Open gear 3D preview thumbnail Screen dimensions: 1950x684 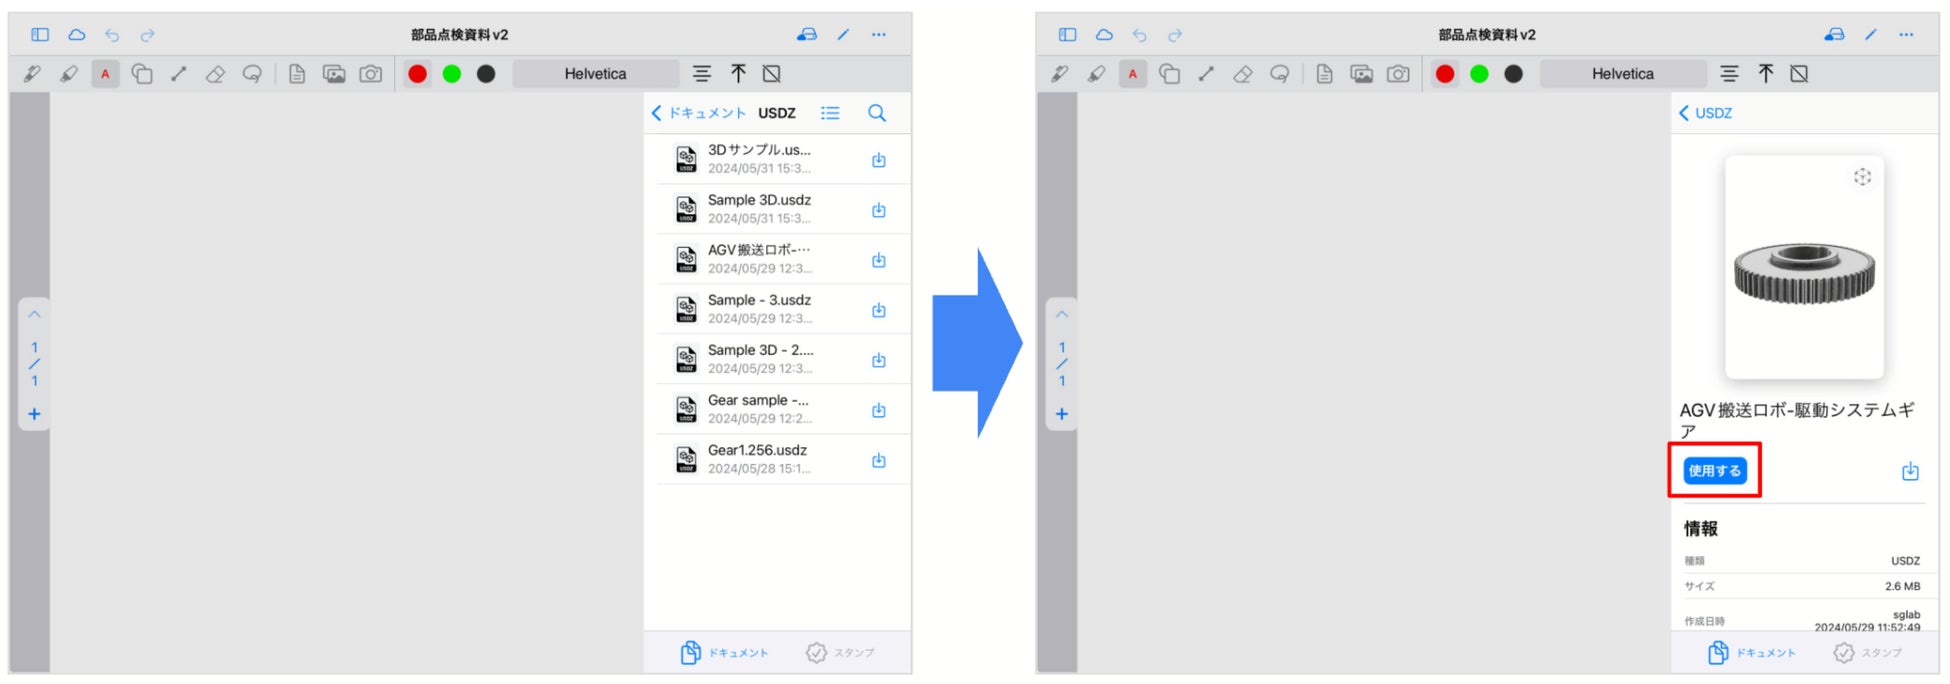coord(1804,268)
